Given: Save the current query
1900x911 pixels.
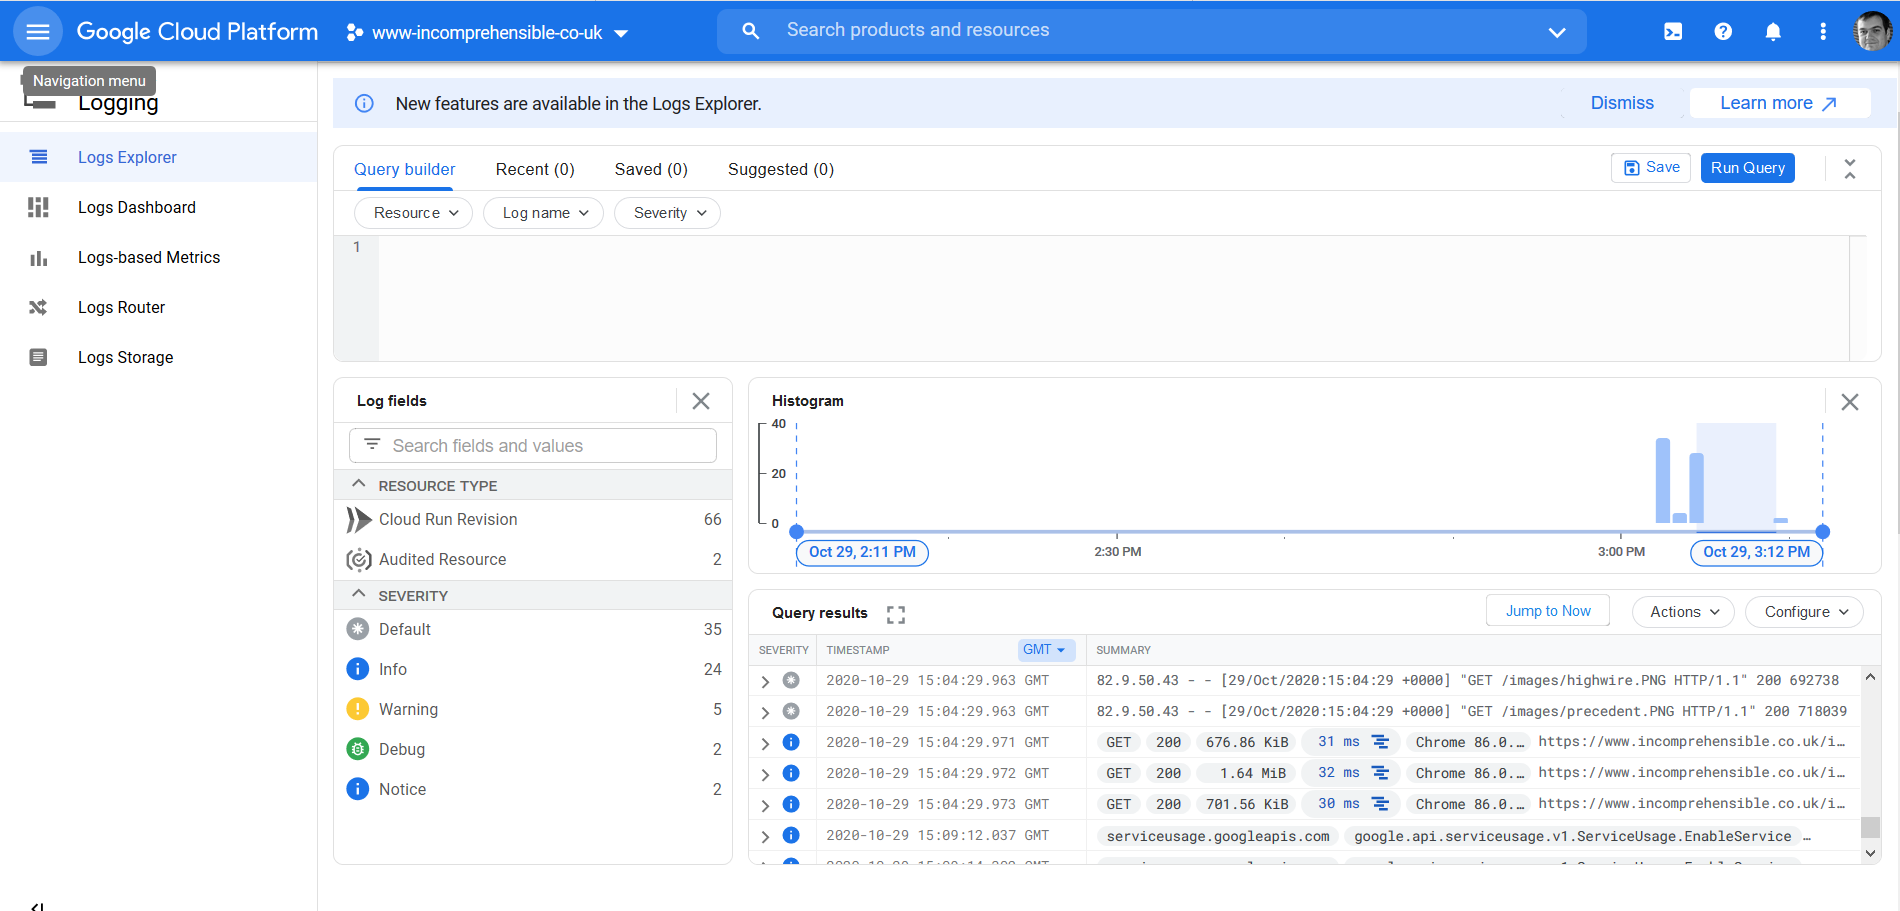Looking at the screenshot, I should [1651, 168].
